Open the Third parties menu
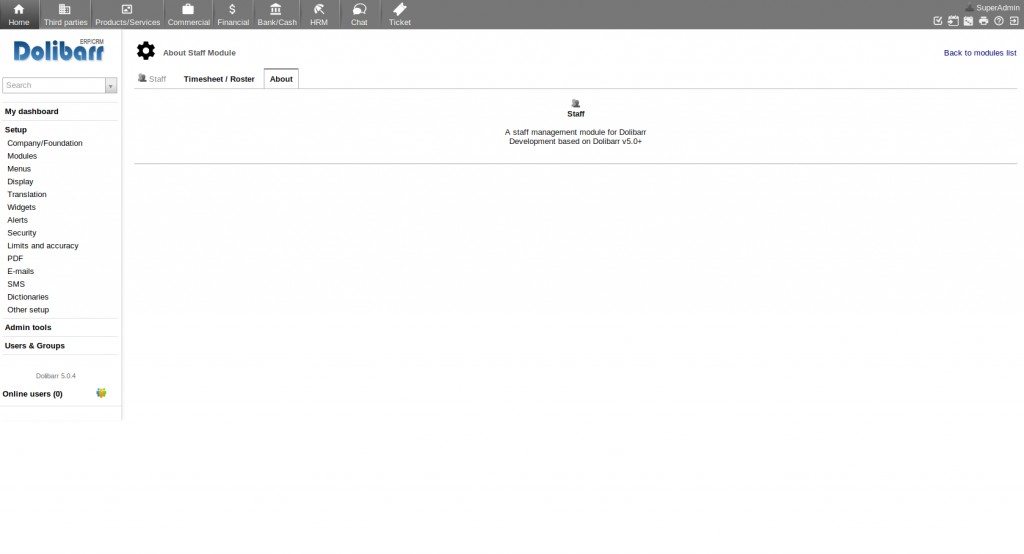 pos(65,14)
